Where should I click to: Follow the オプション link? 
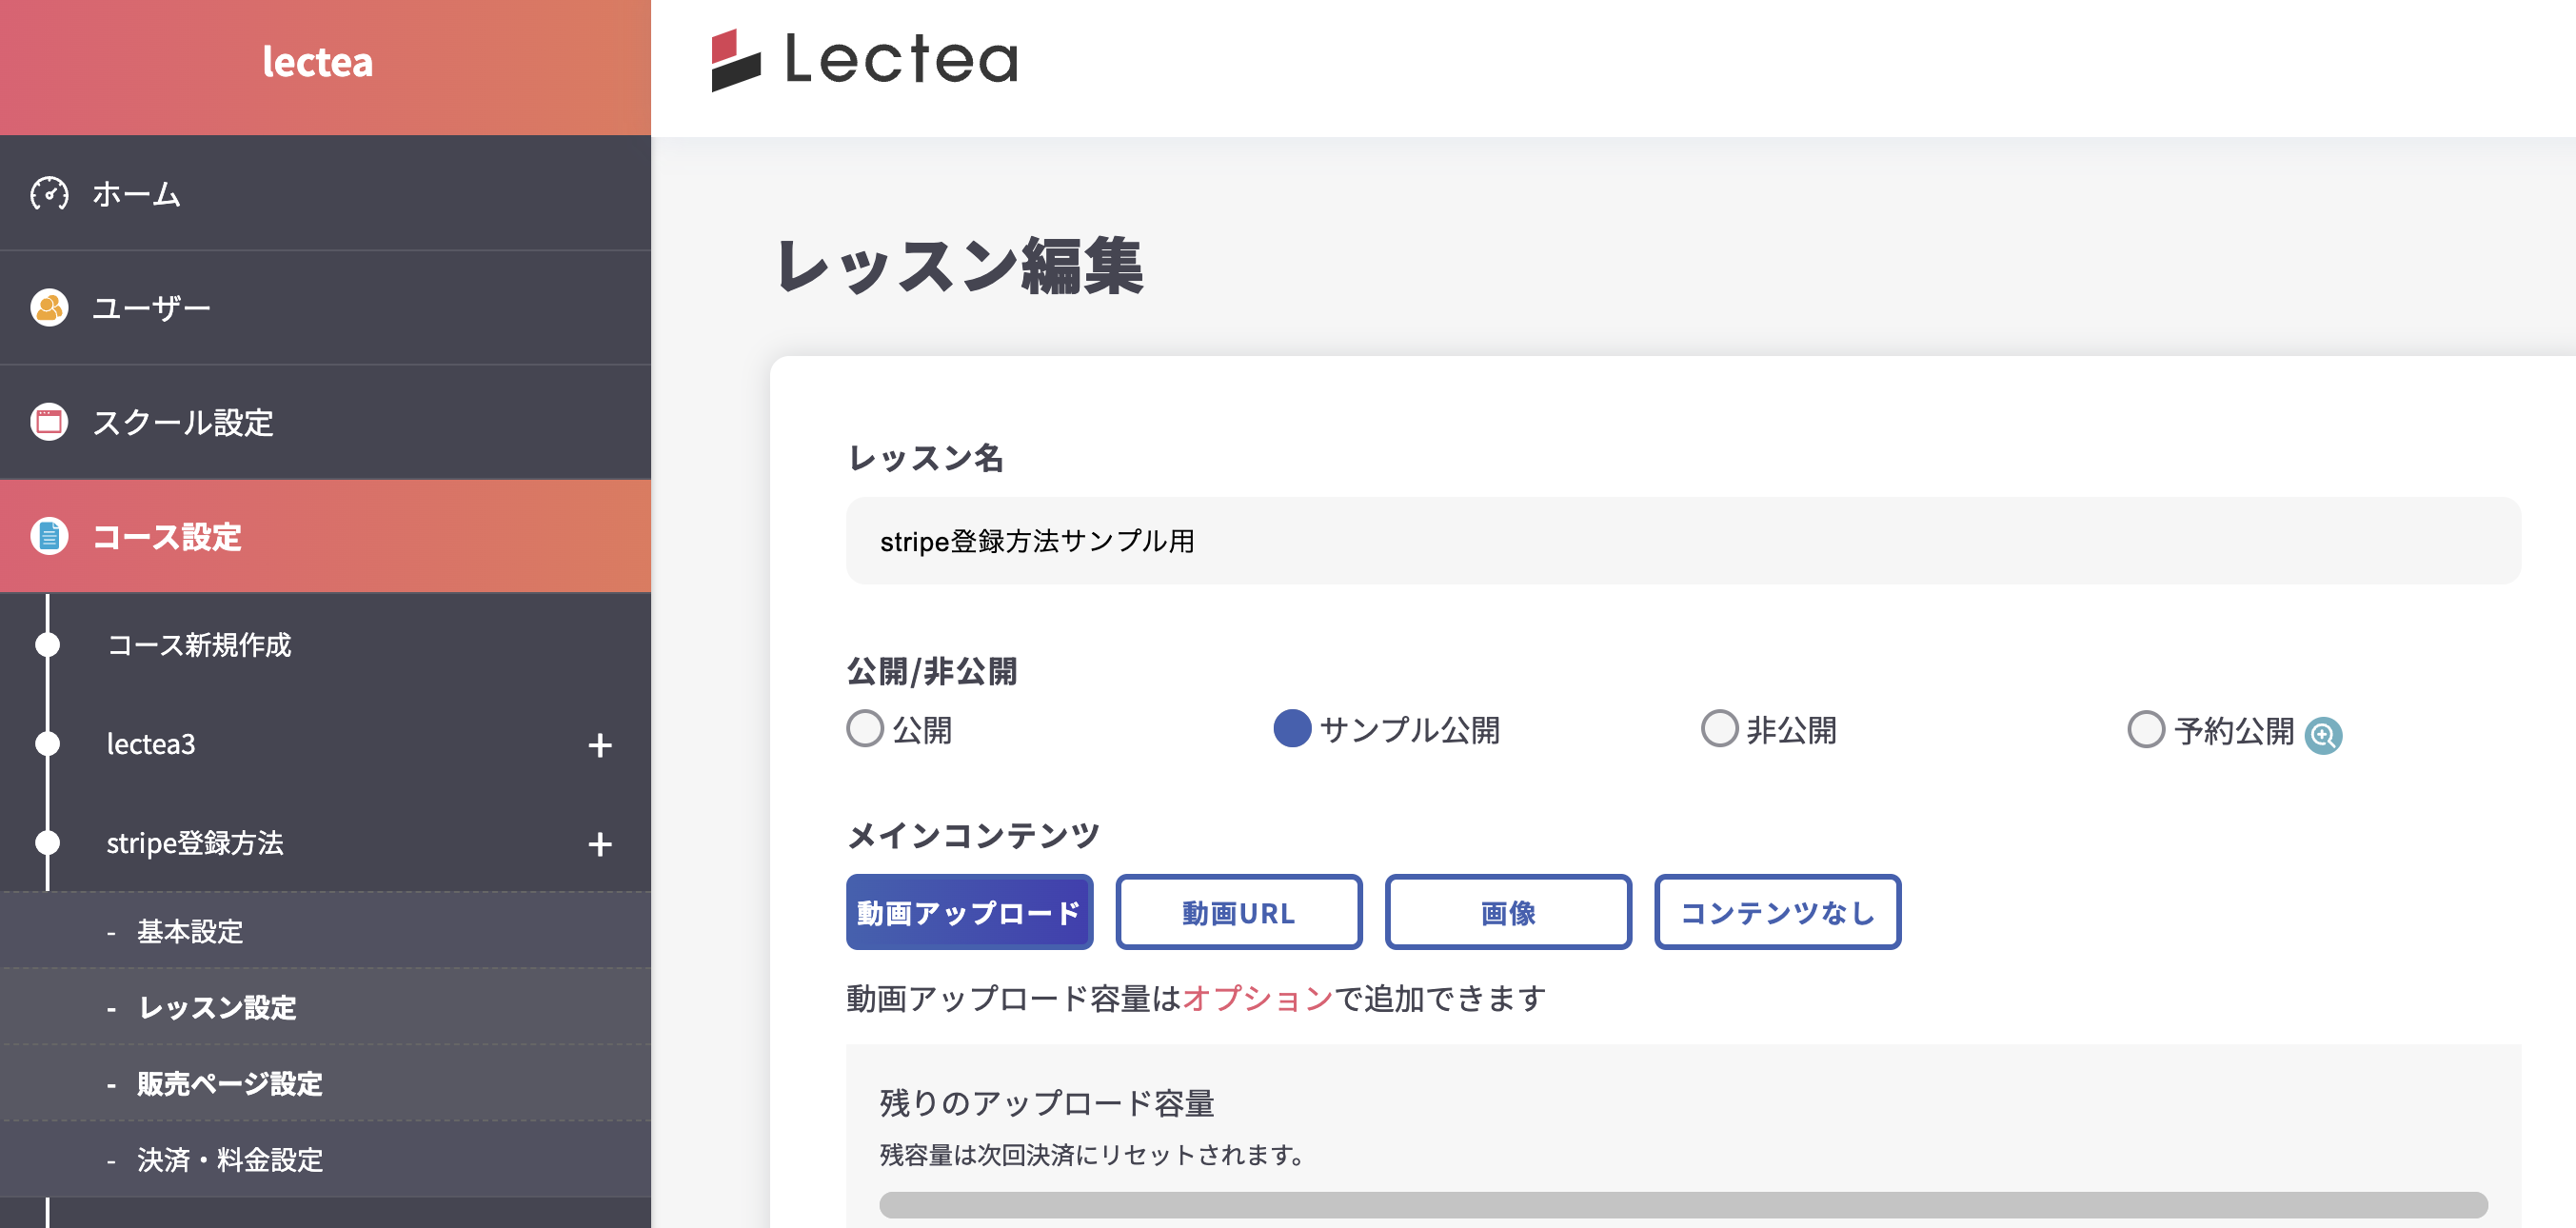pyautogui.click(x=1257, y=998)
